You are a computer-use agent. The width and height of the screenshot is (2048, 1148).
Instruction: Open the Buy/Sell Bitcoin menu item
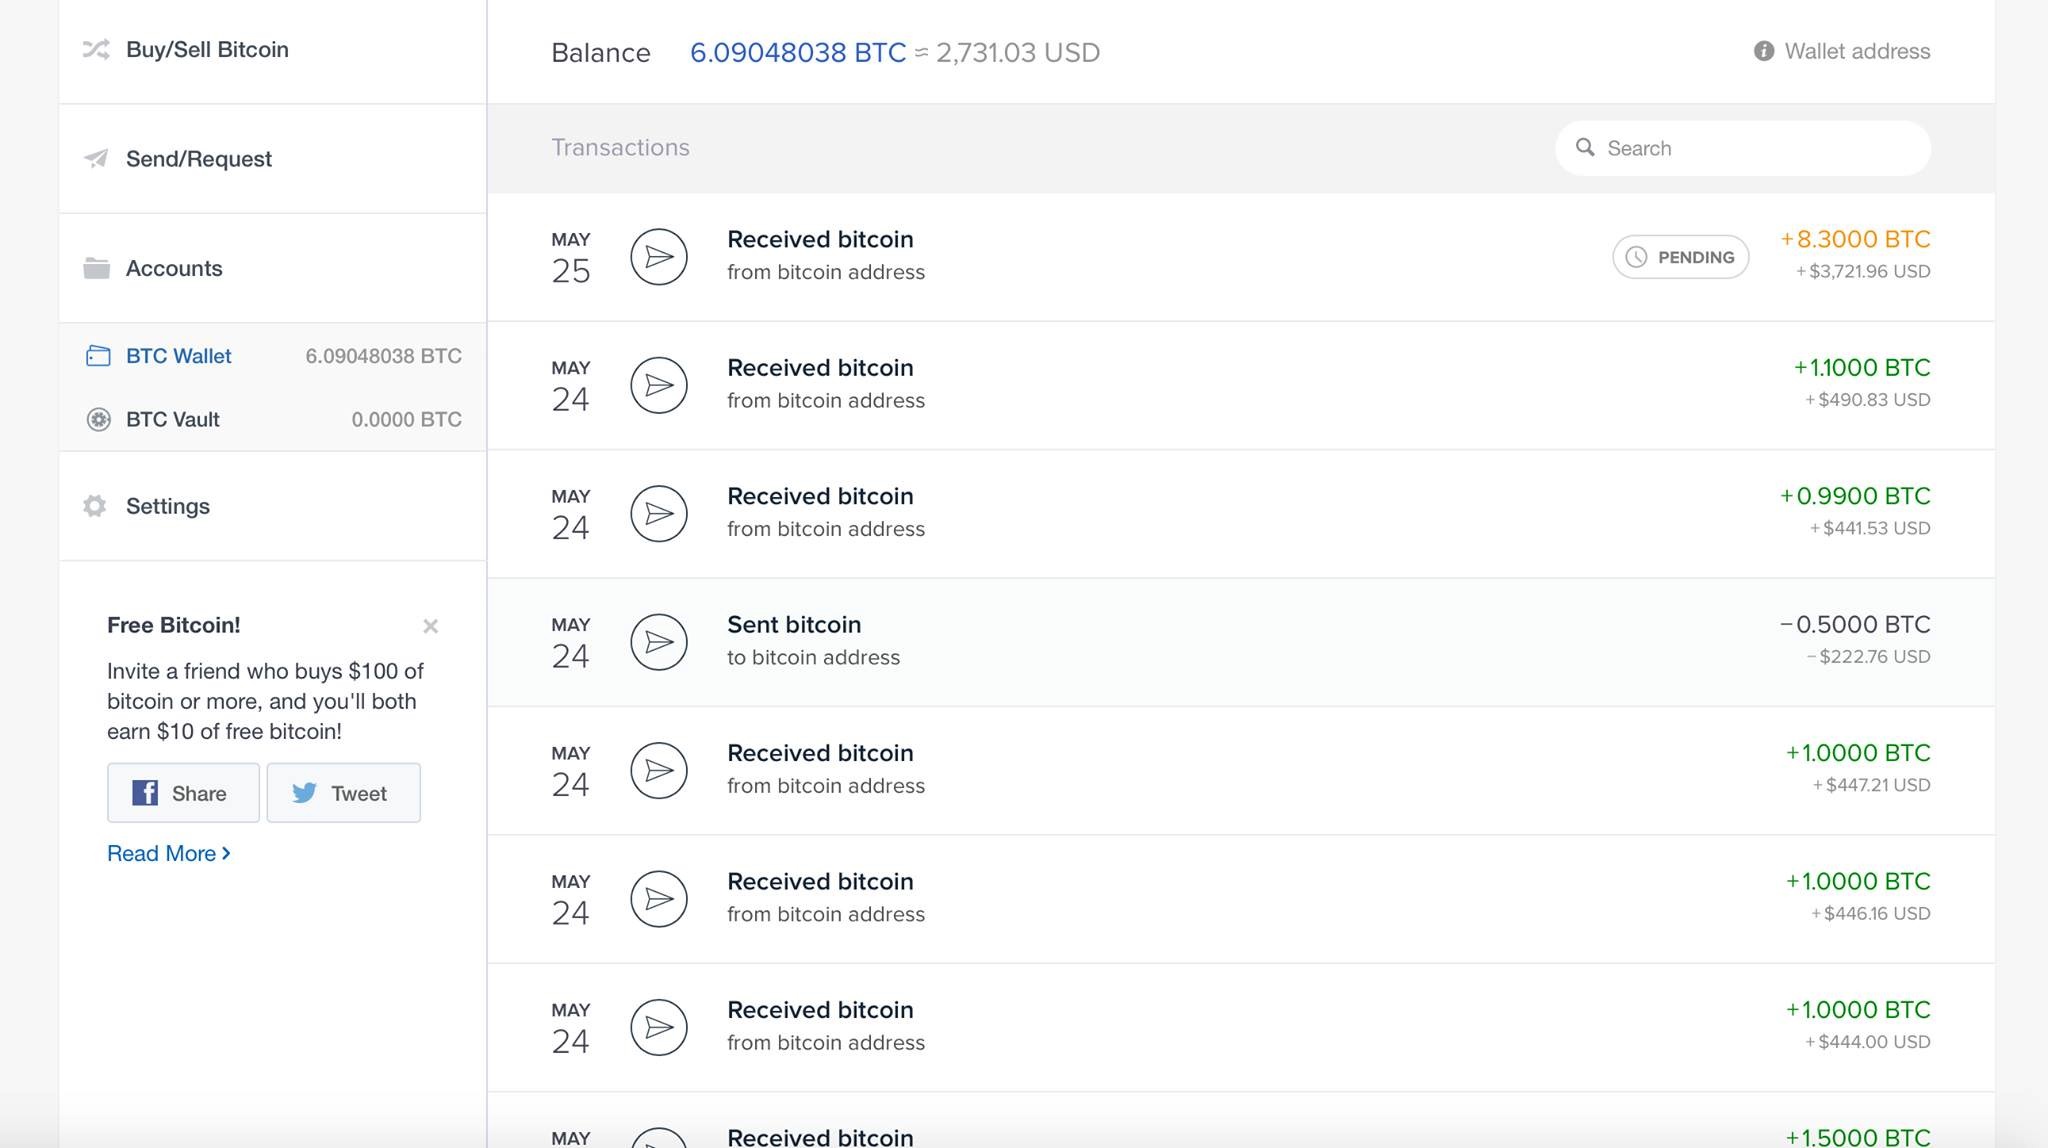point(207,50)
